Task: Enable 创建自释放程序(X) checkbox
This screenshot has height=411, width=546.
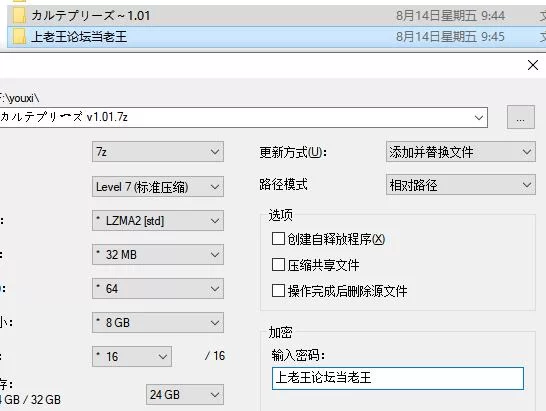Action: [278, 239]
